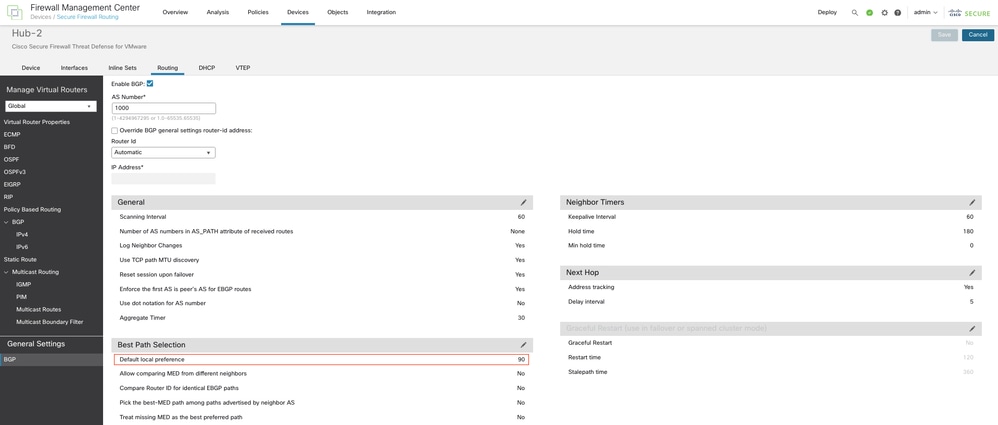Check Override BGP general settings router-id address
Screen dimensions: 998x425
point(115,130)
